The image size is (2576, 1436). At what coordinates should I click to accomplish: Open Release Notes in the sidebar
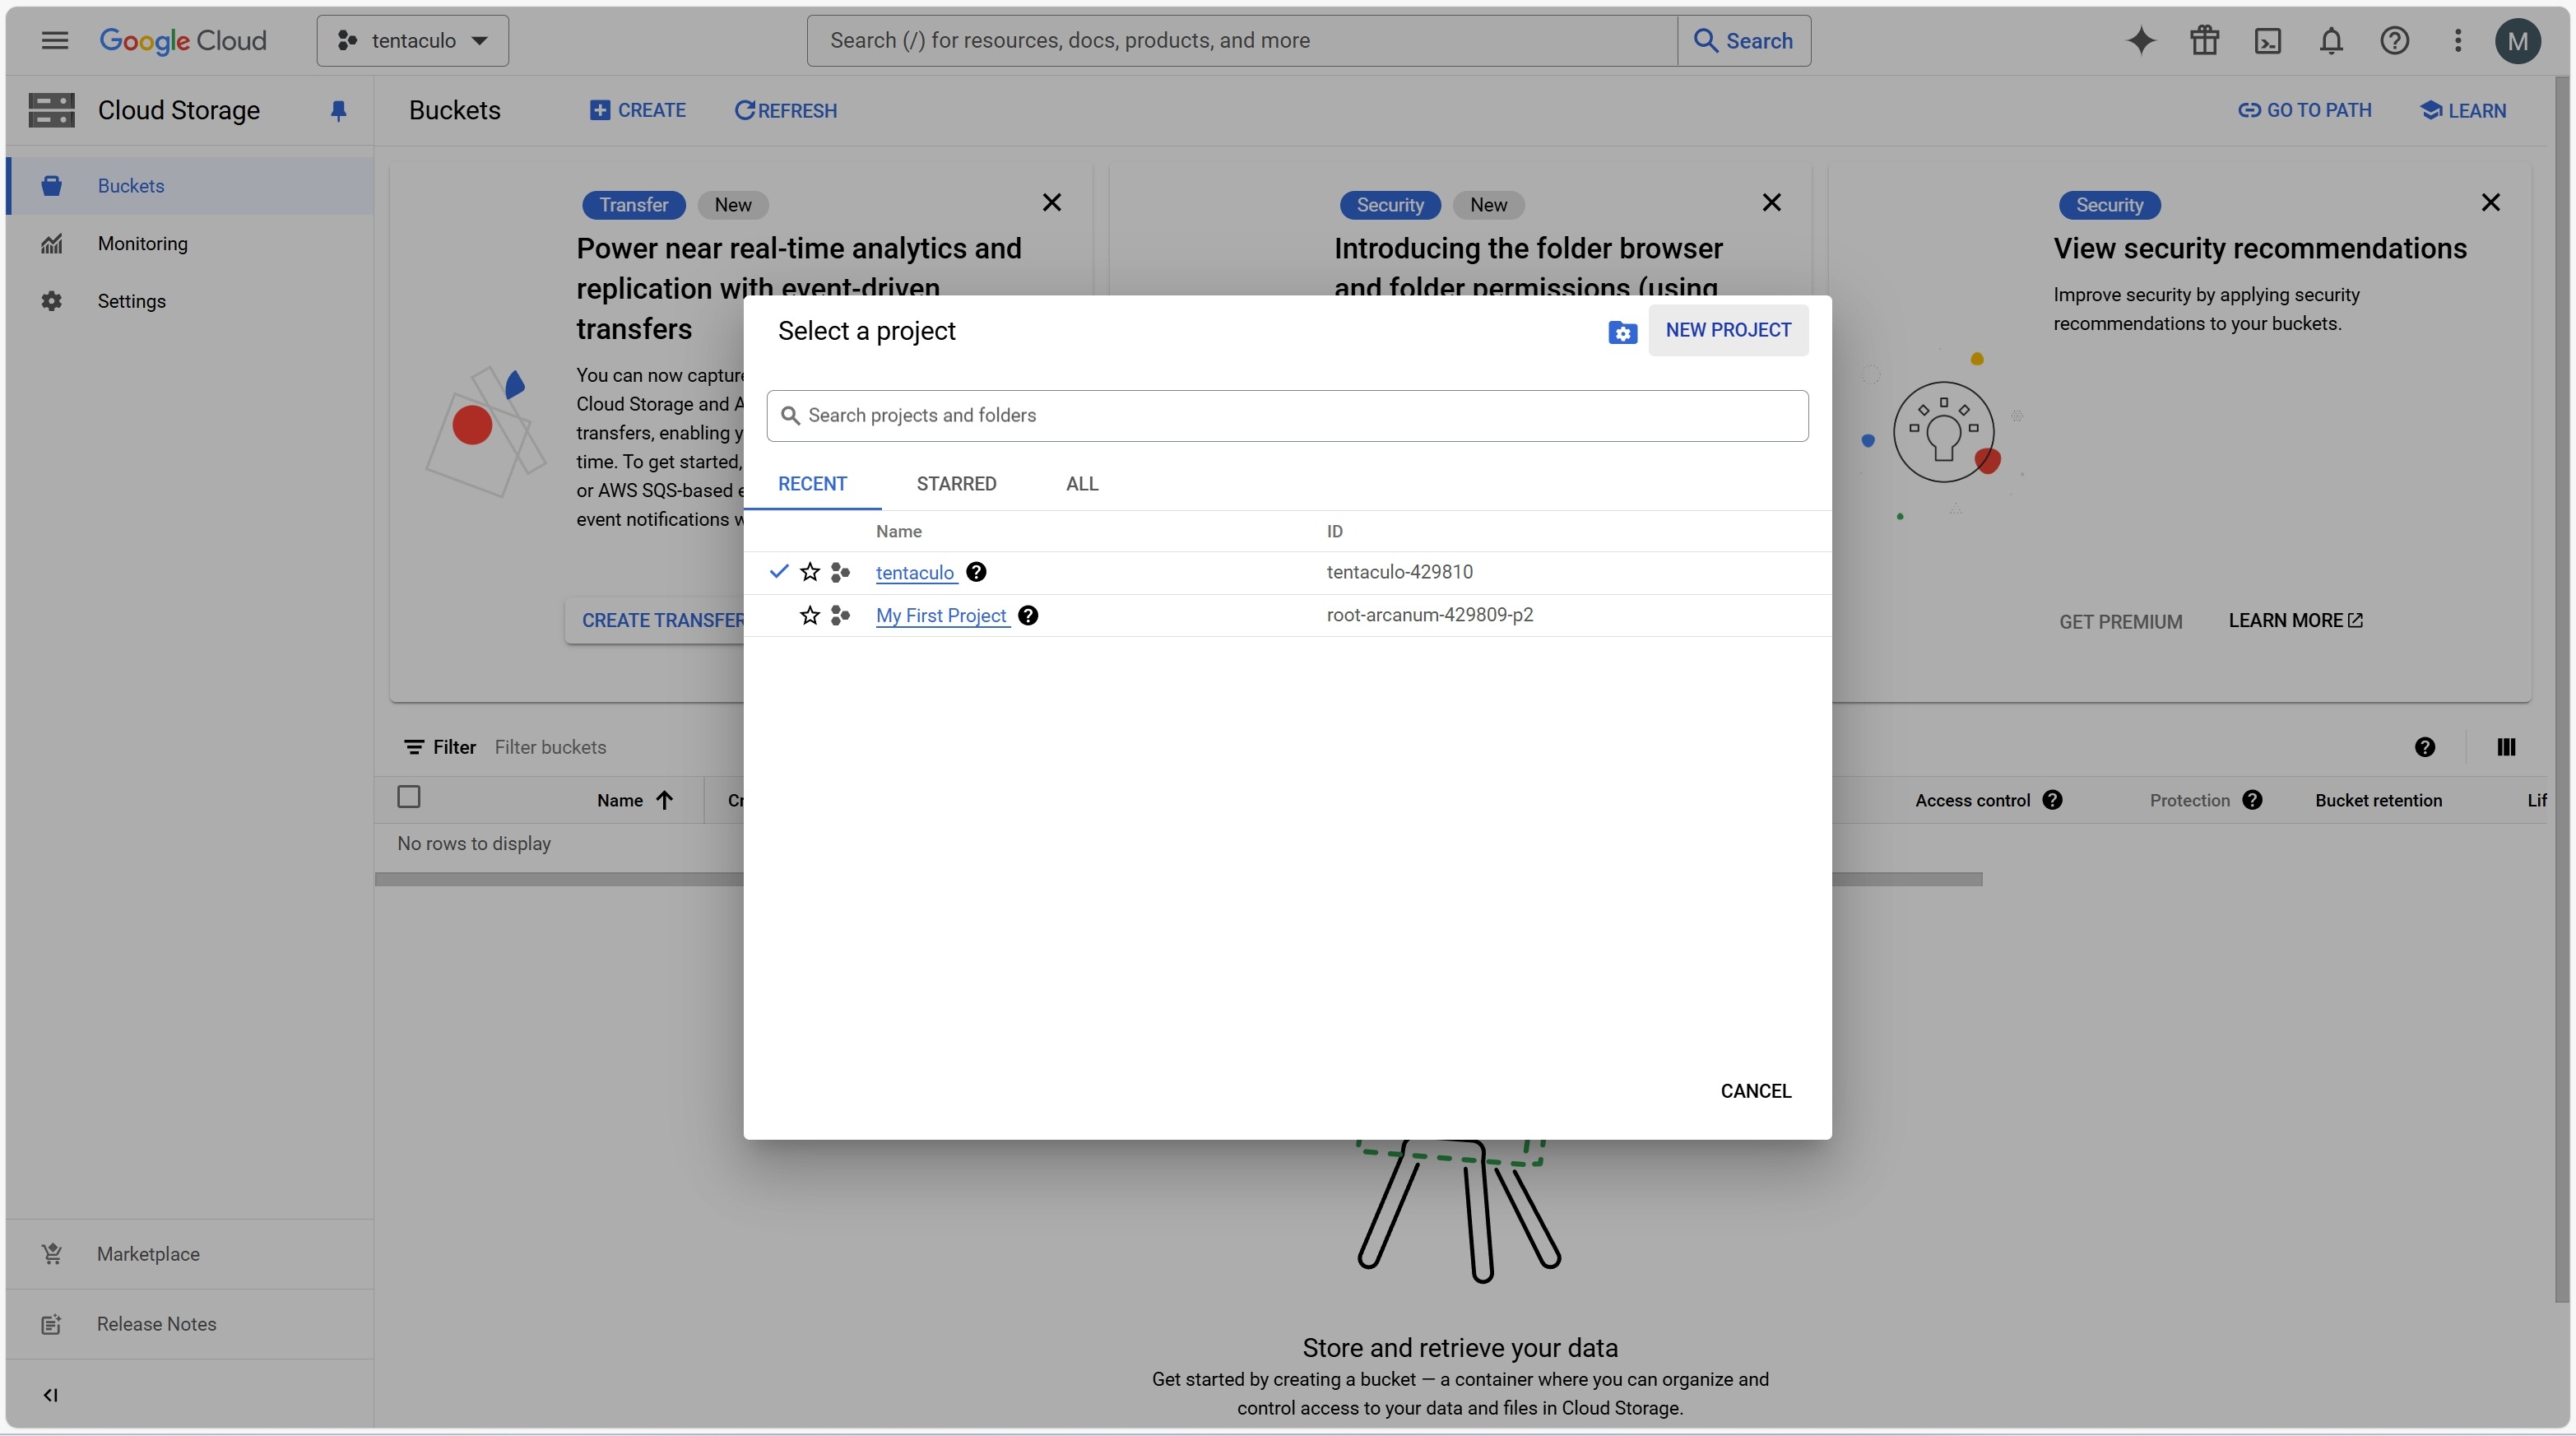[x=190, y=1324]
